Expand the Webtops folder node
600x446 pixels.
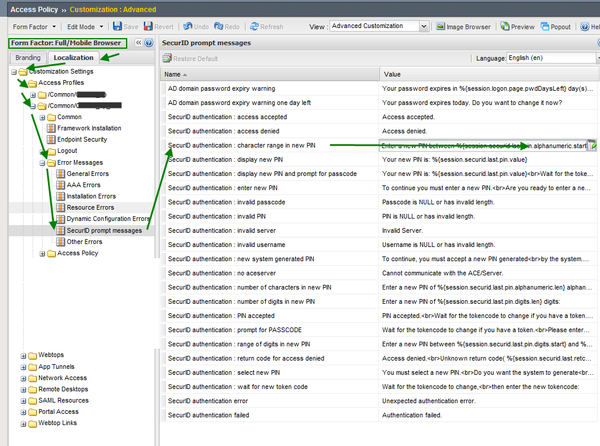click(x=23, y=355)
